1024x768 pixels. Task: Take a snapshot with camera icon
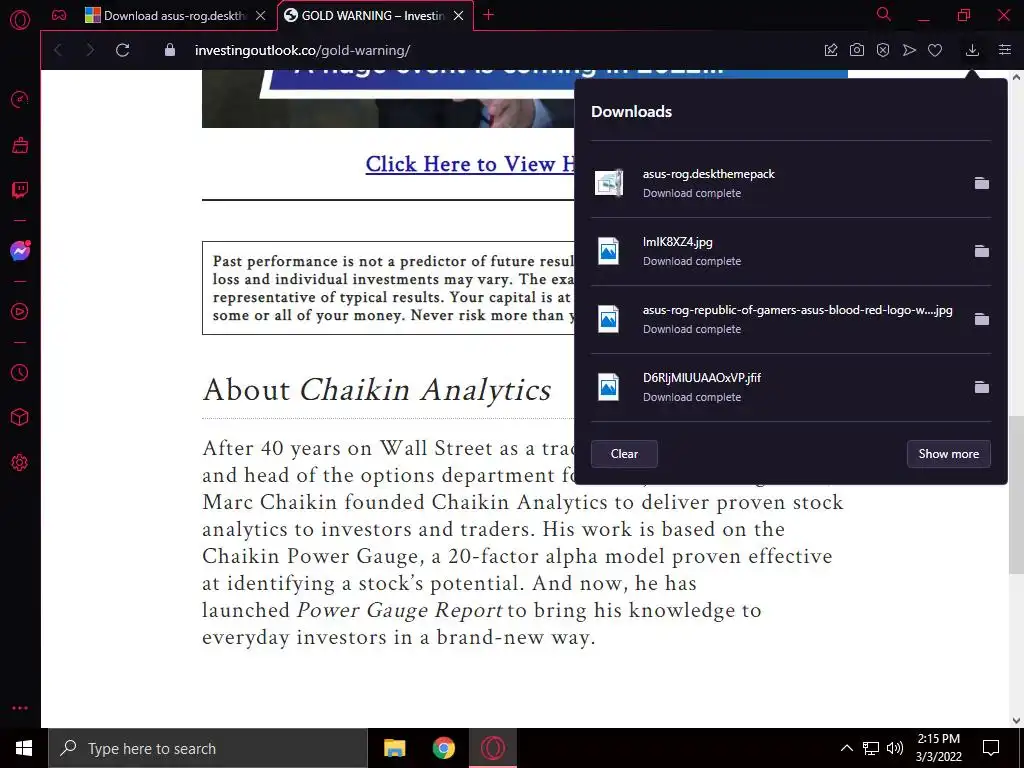click(x=857, y=50)
